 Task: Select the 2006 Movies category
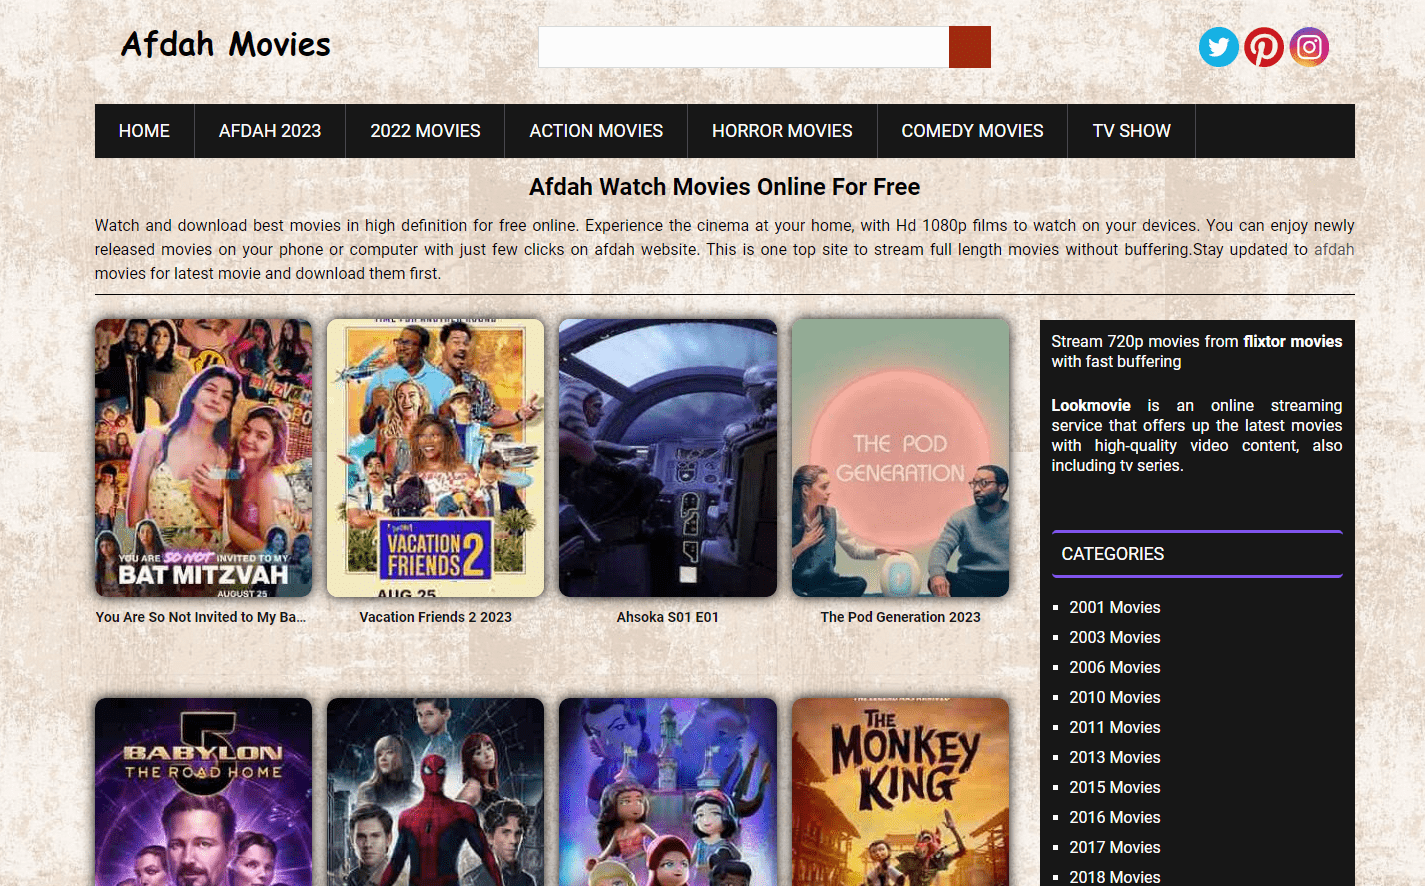pos(1115,667)
